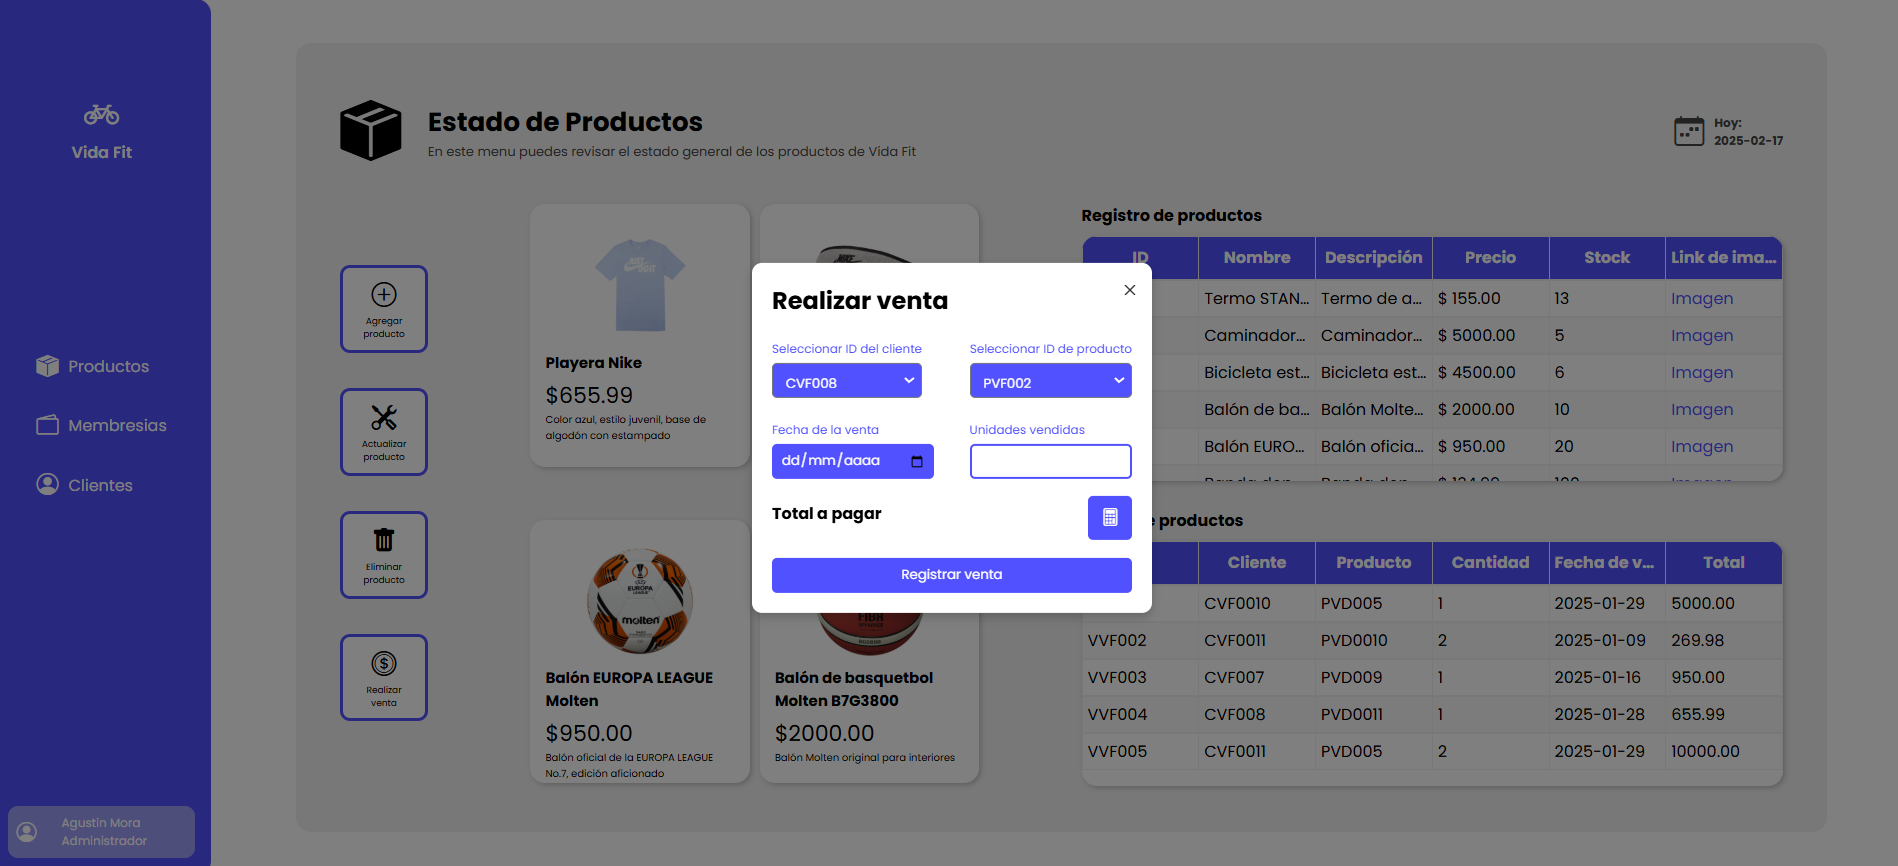Image resolution: width=1898 pixels, height=866 pixels.
Task: Click the $655.99 price on Playera Nike card
Action: tap(589, 395)
